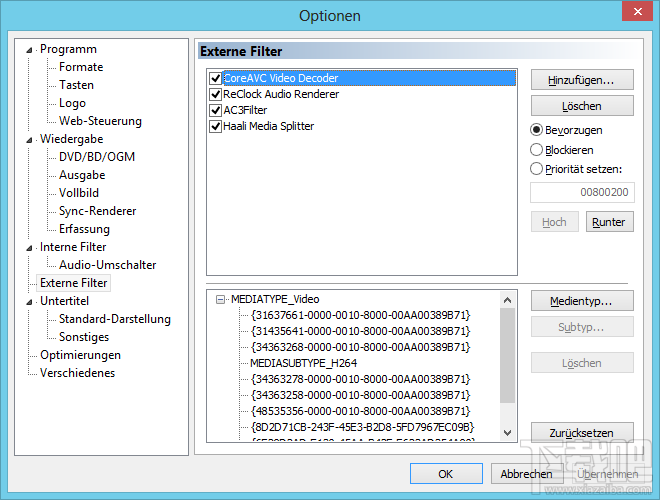Viewport: 660px width, 500px height.
Task: Uncheck the CoreAVC Video Decoder checkbox
Action: [x=216, y=78]
